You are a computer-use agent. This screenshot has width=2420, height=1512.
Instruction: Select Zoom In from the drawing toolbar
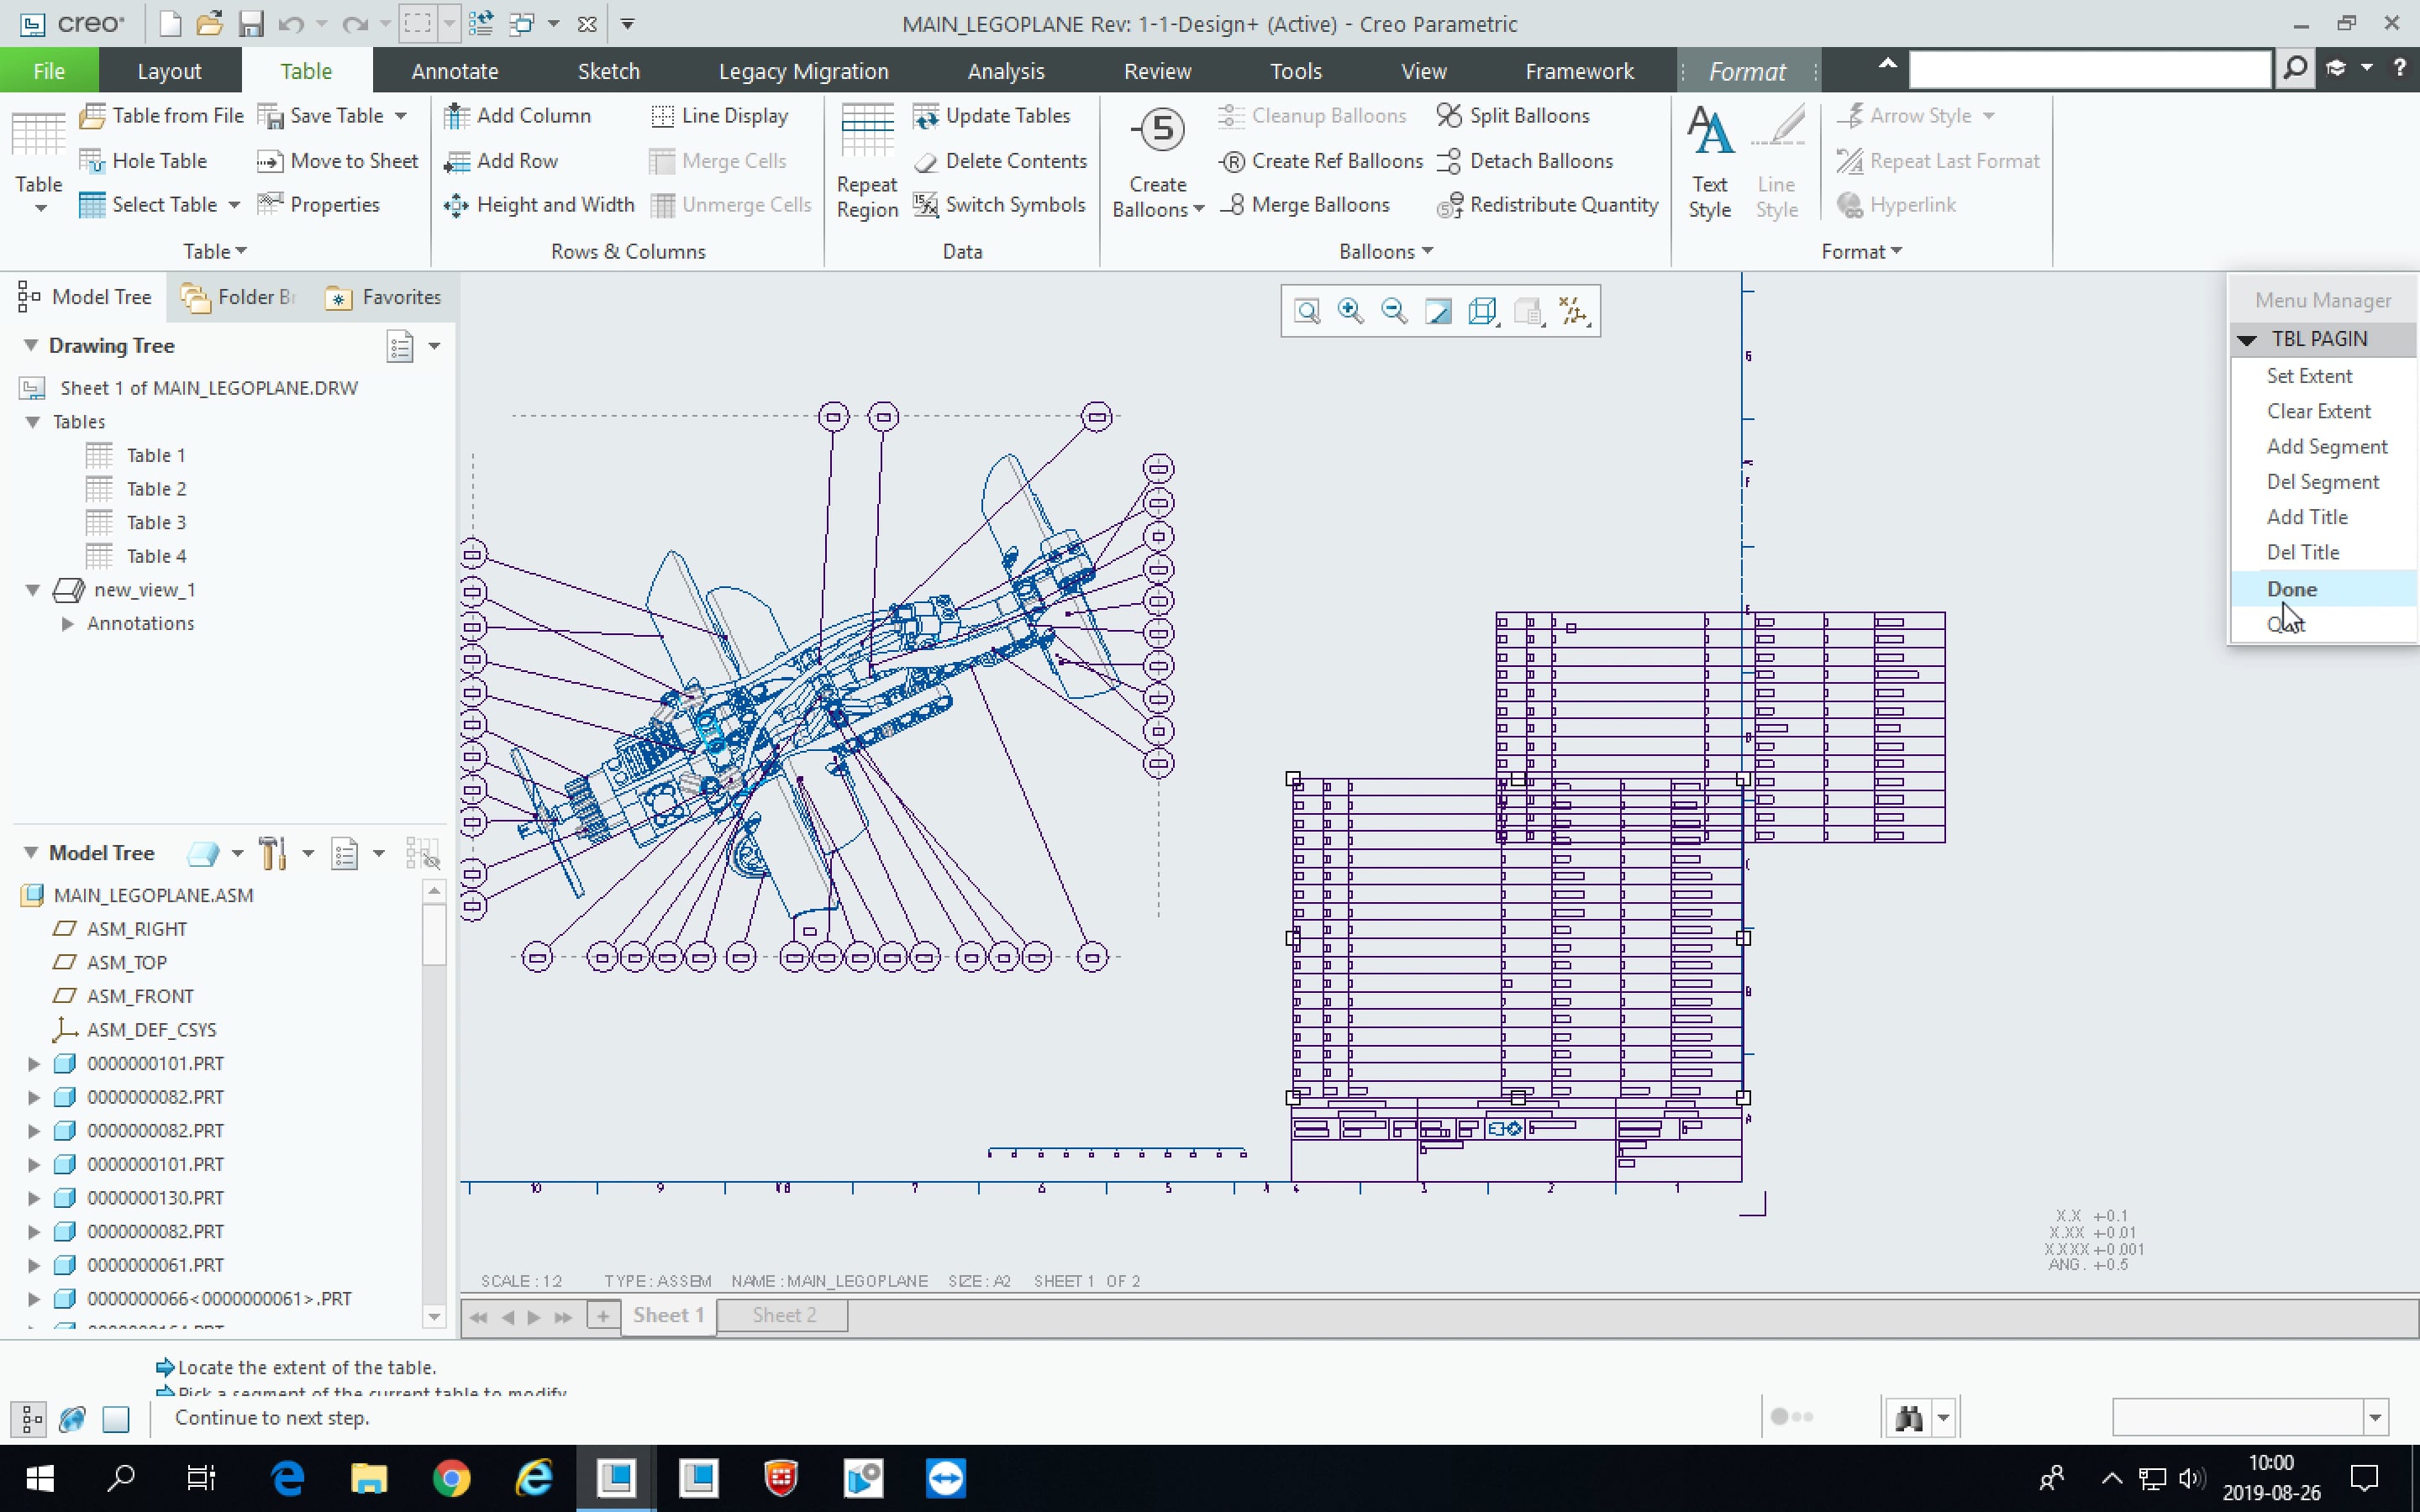click(x=1350, y=310)
